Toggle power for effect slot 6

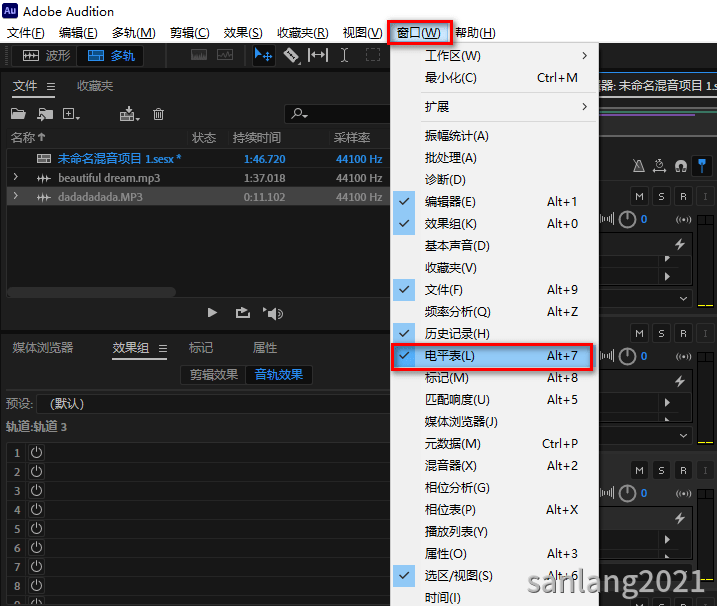click(36, 547)
